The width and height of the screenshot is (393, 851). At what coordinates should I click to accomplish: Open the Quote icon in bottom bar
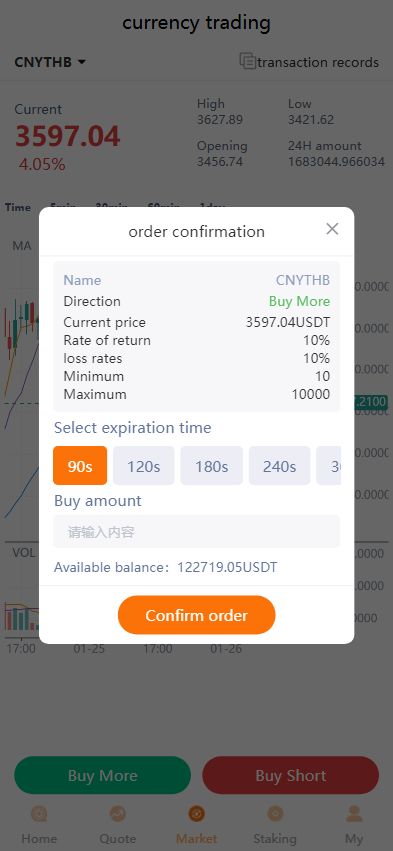pyautogui.click(x=118, y=814)
